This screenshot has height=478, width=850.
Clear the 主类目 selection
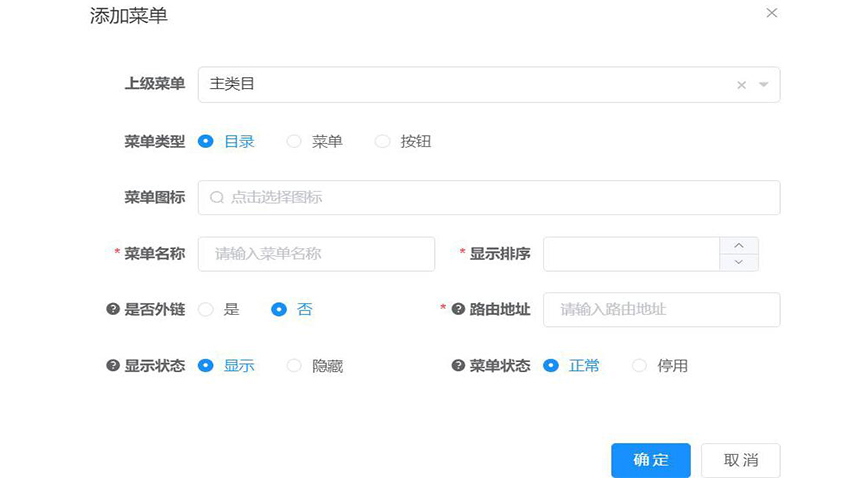[x=741, y=85]
